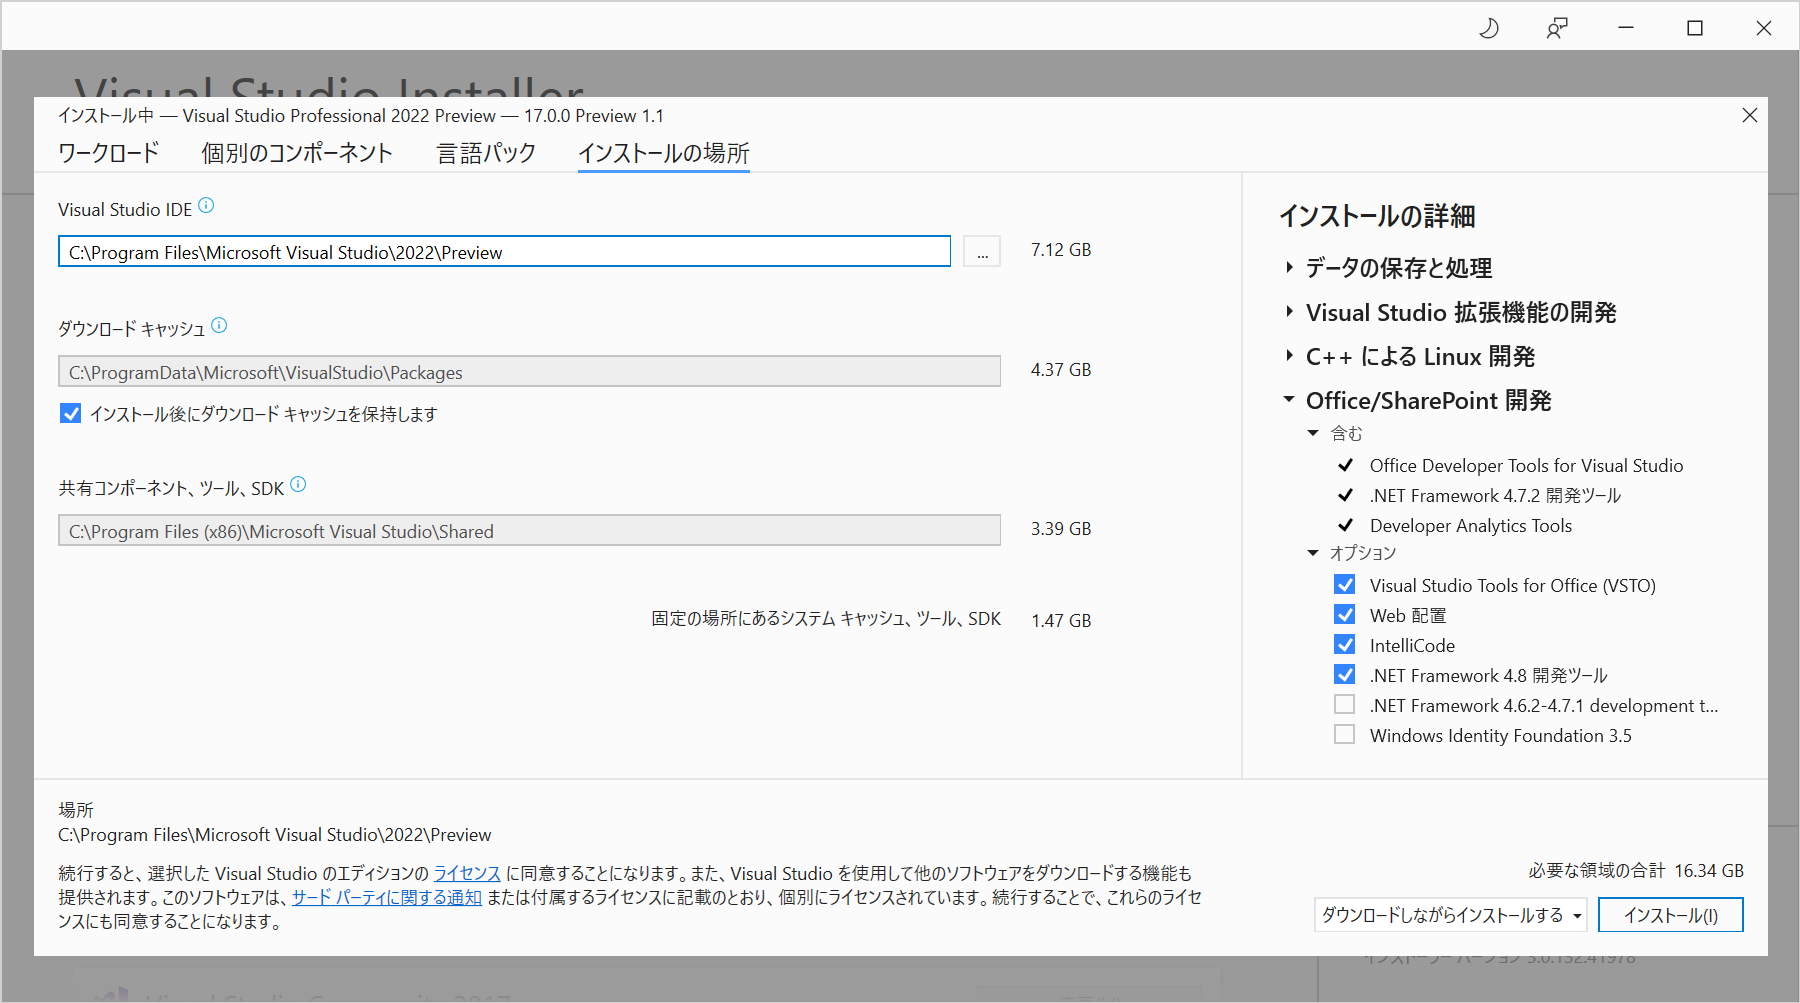Screen dimensions: 1800x1003
Task: Click the info icon next to Visual Studio IDE
Action: tap(206, 205)
